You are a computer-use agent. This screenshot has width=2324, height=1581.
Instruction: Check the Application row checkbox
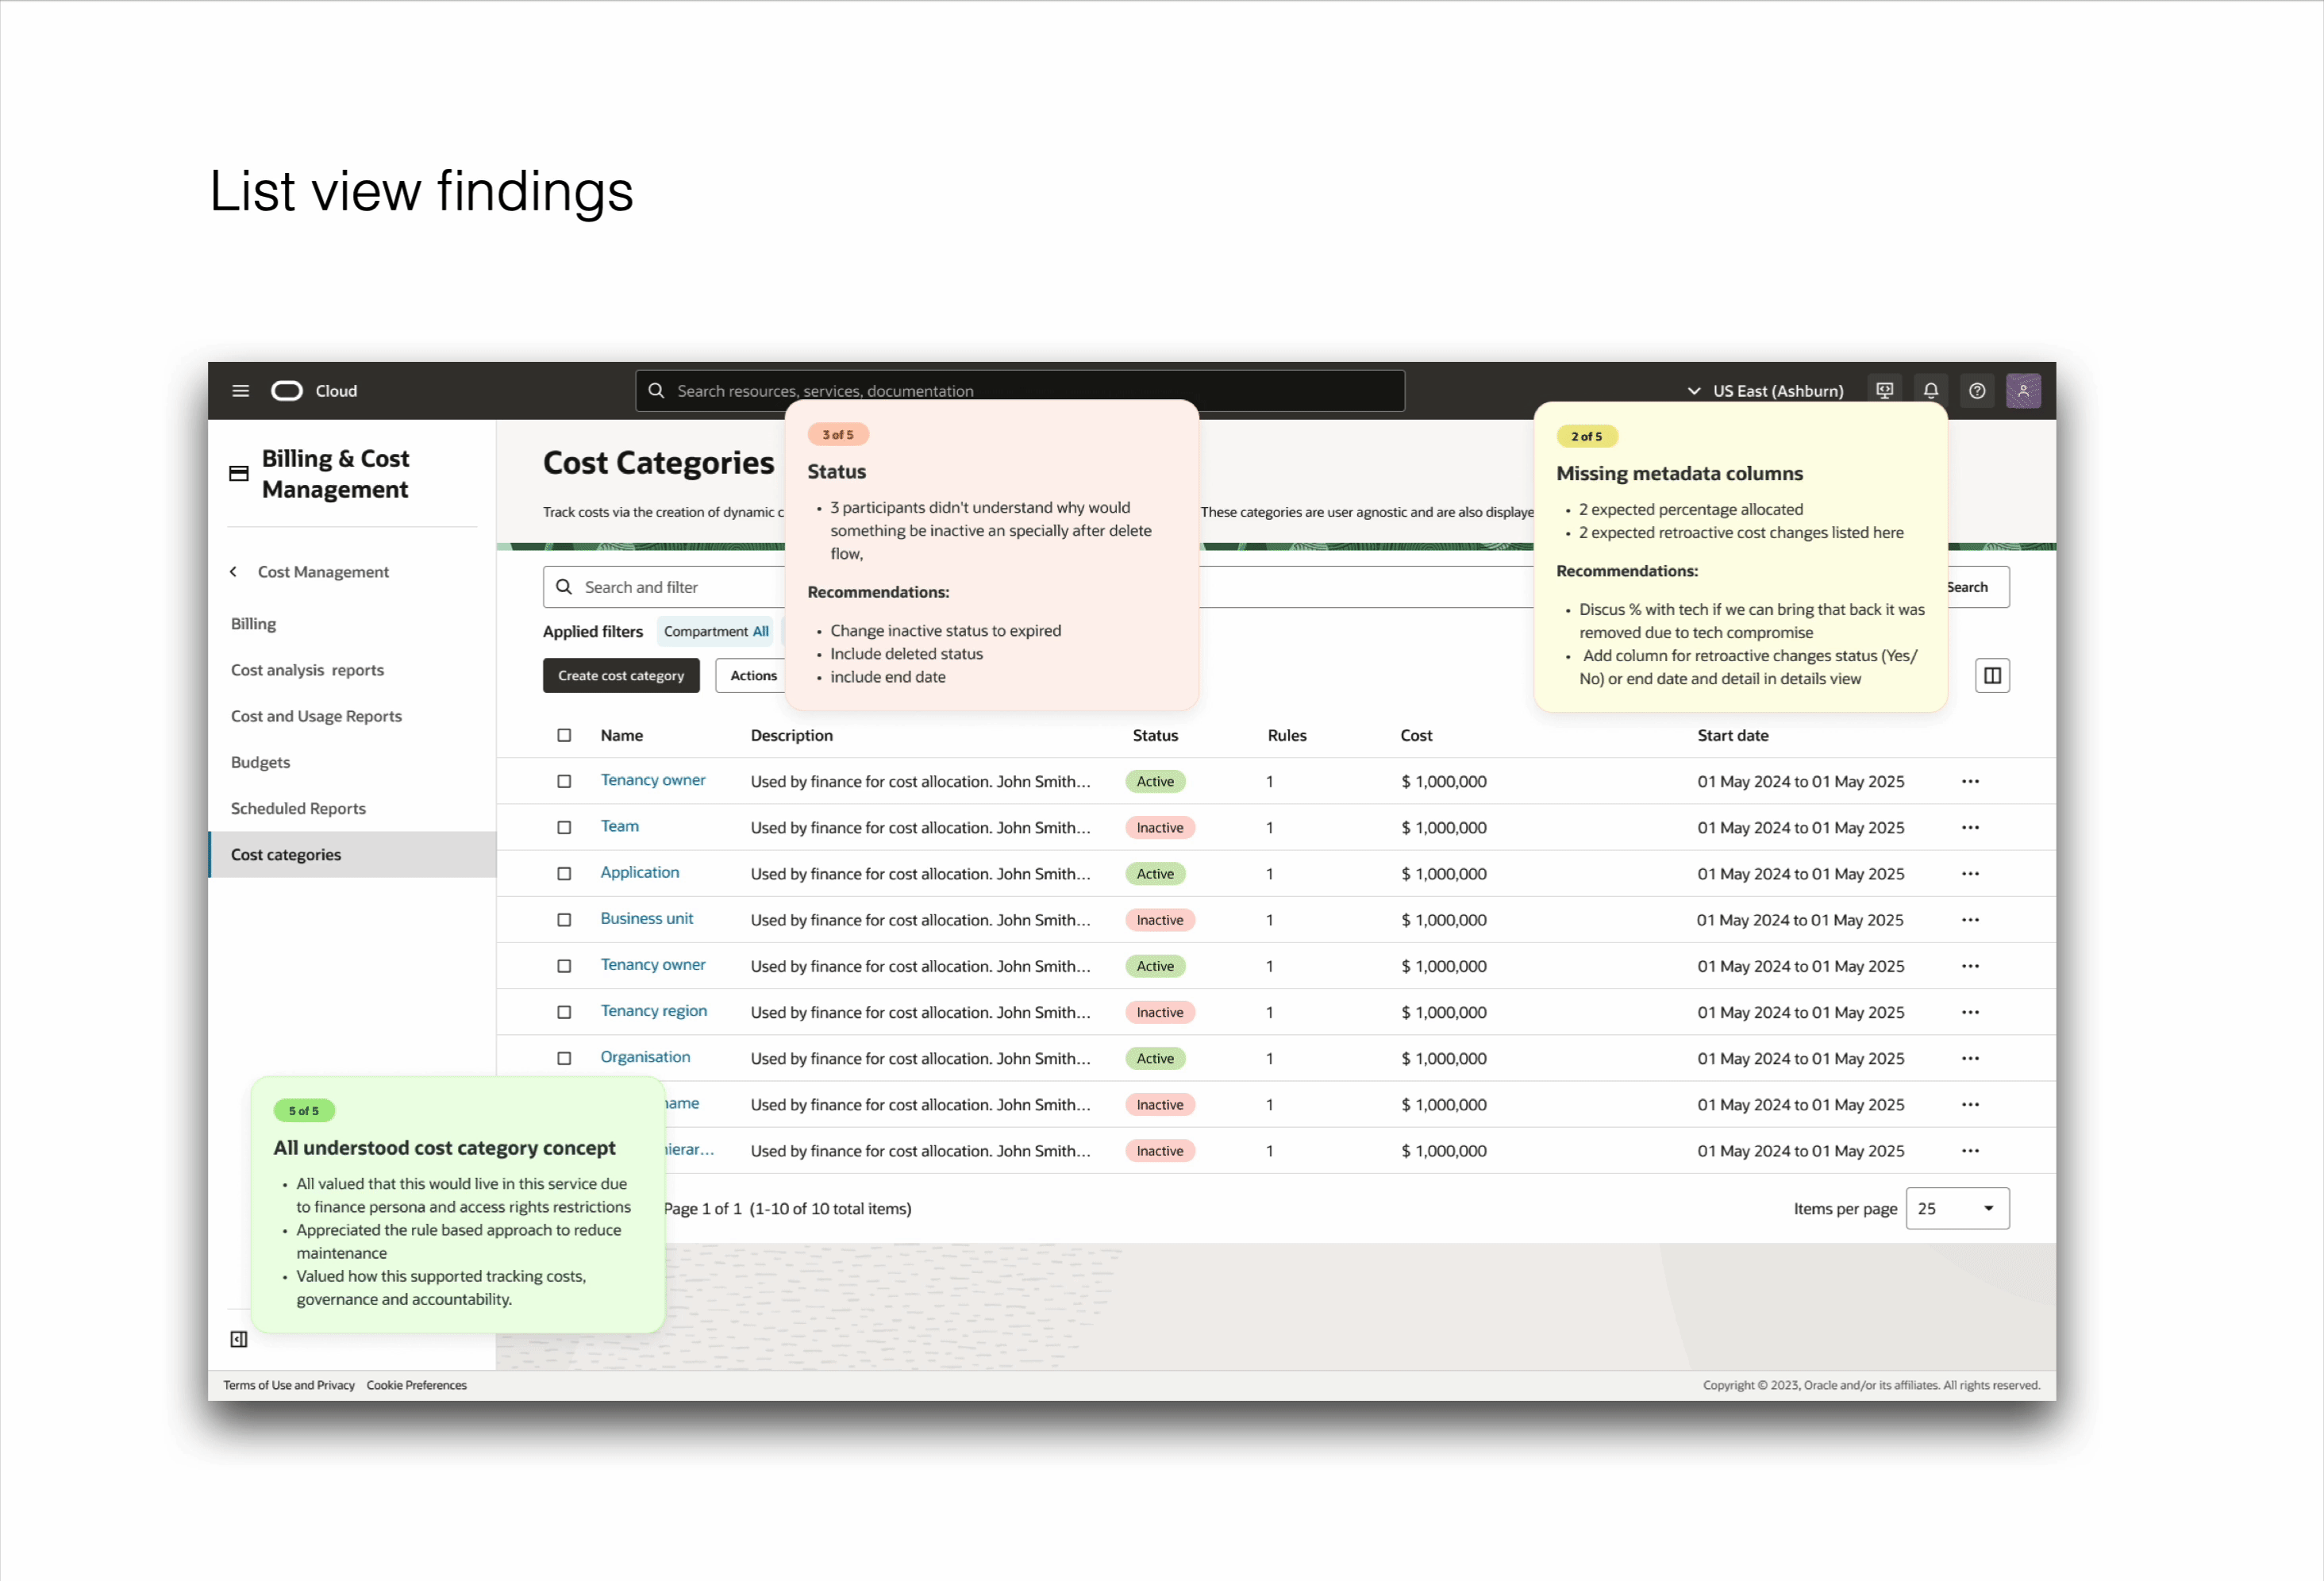(x=564, y=874)
